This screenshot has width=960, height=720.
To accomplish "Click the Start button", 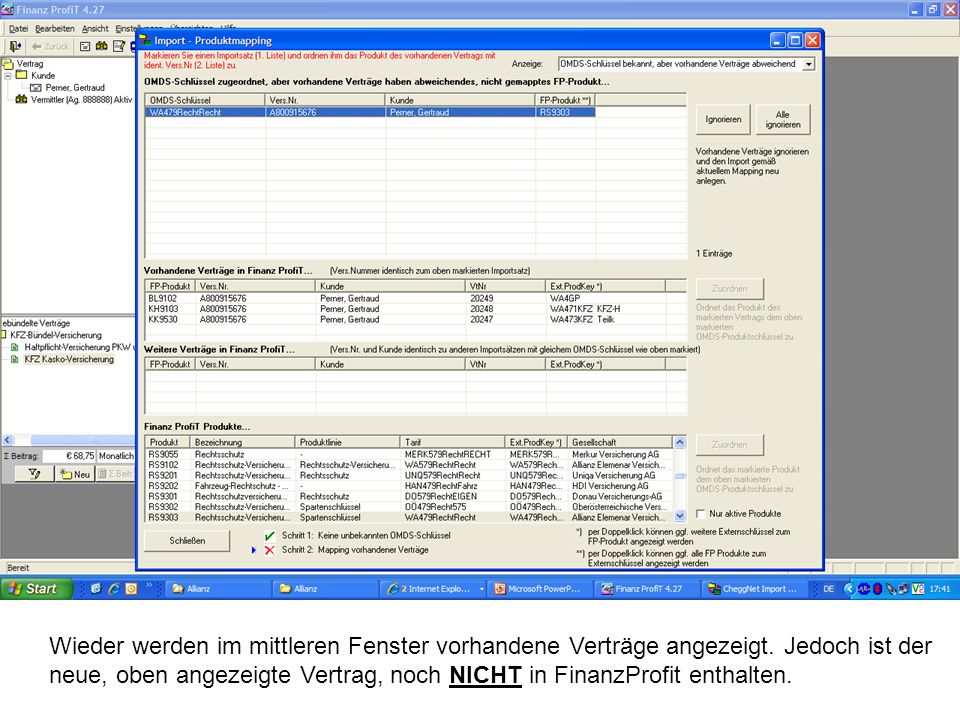I will click(x=36, y=589).
